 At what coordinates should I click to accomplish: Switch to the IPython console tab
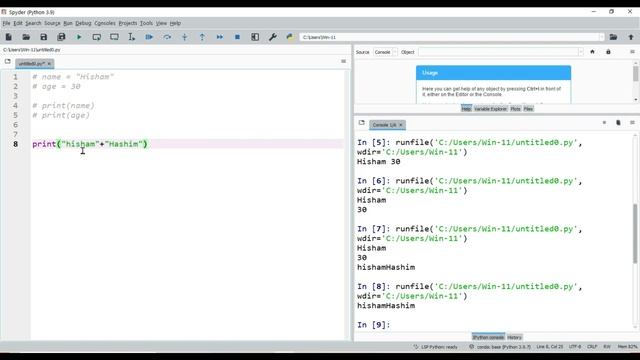[x=488, y=337]
